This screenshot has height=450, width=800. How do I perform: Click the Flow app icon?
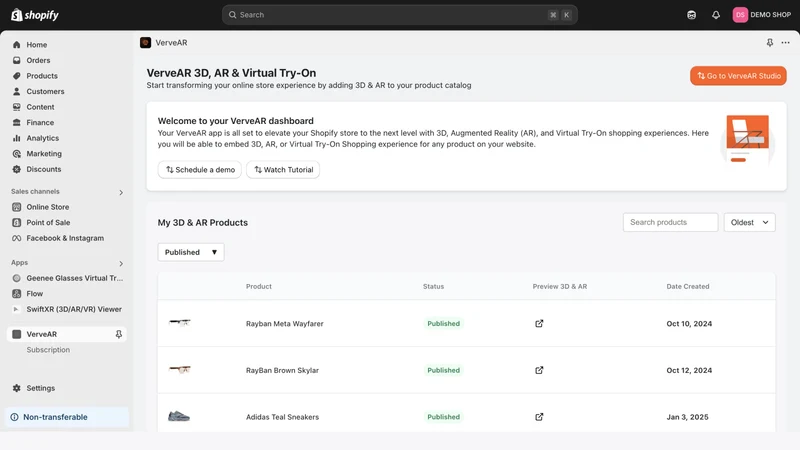(17, 294)
